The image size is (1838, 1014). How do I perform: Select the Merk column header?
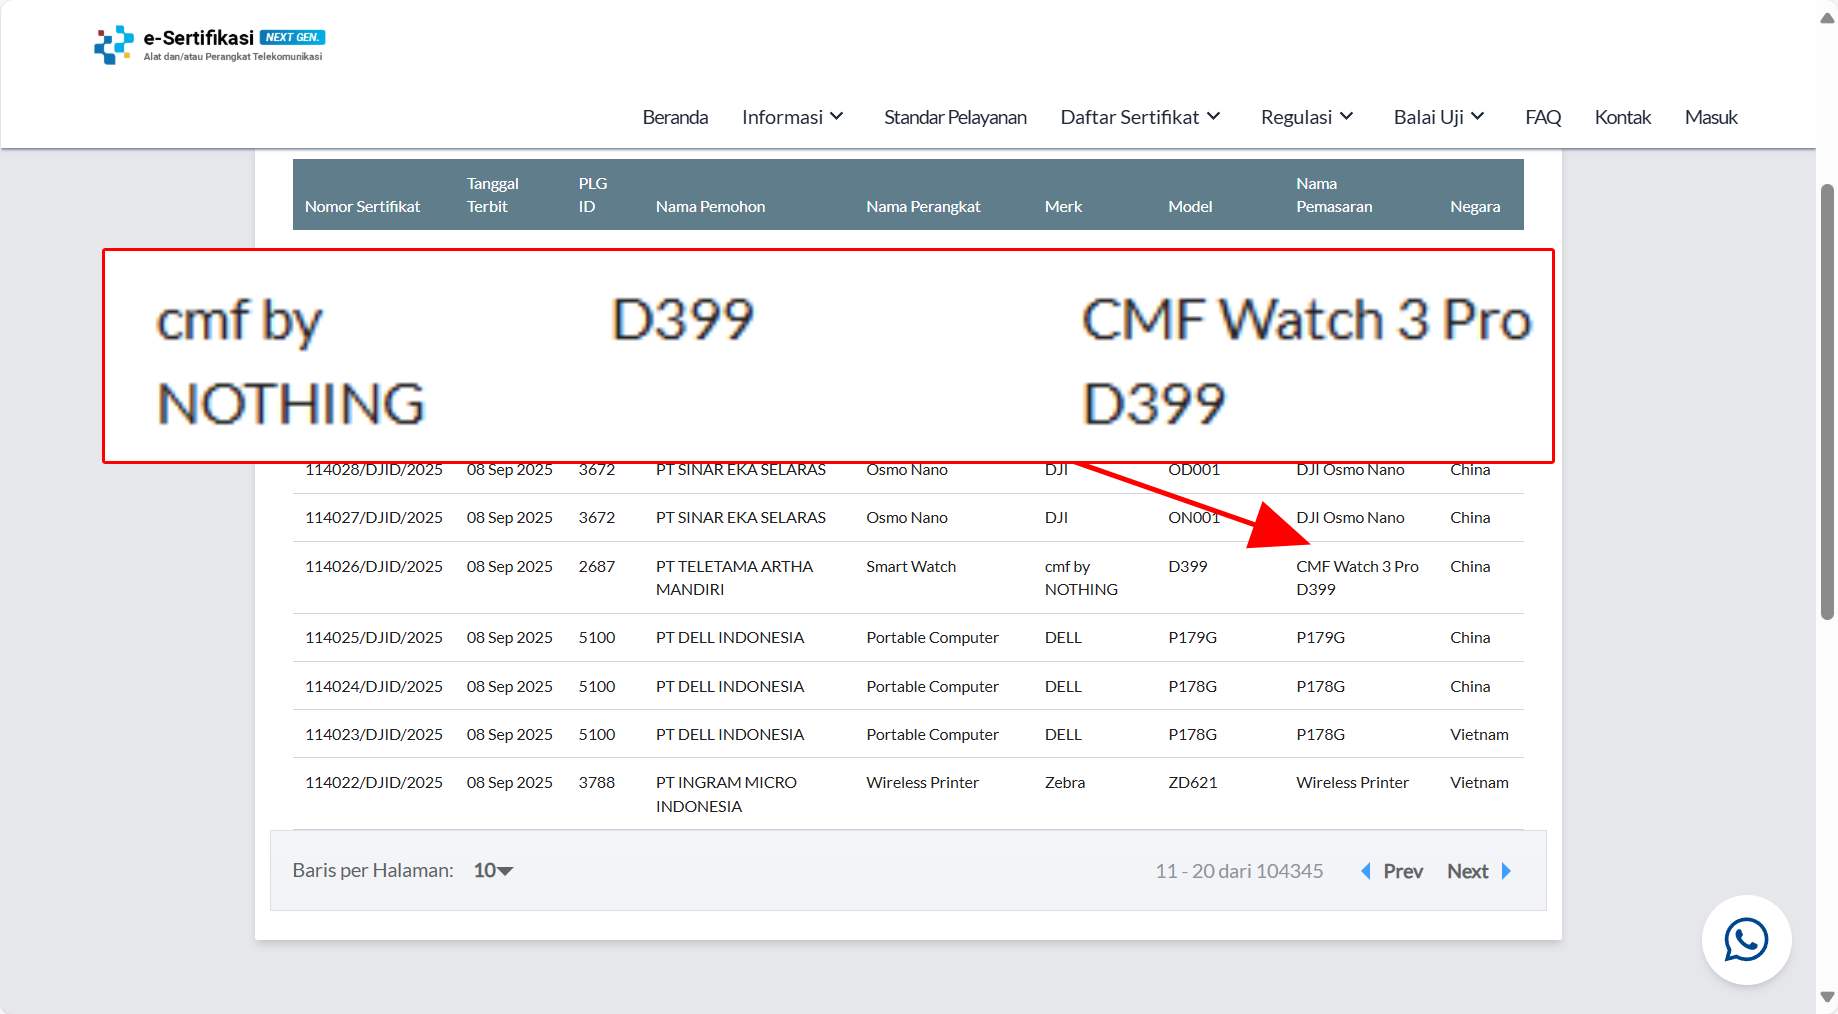1063,206
